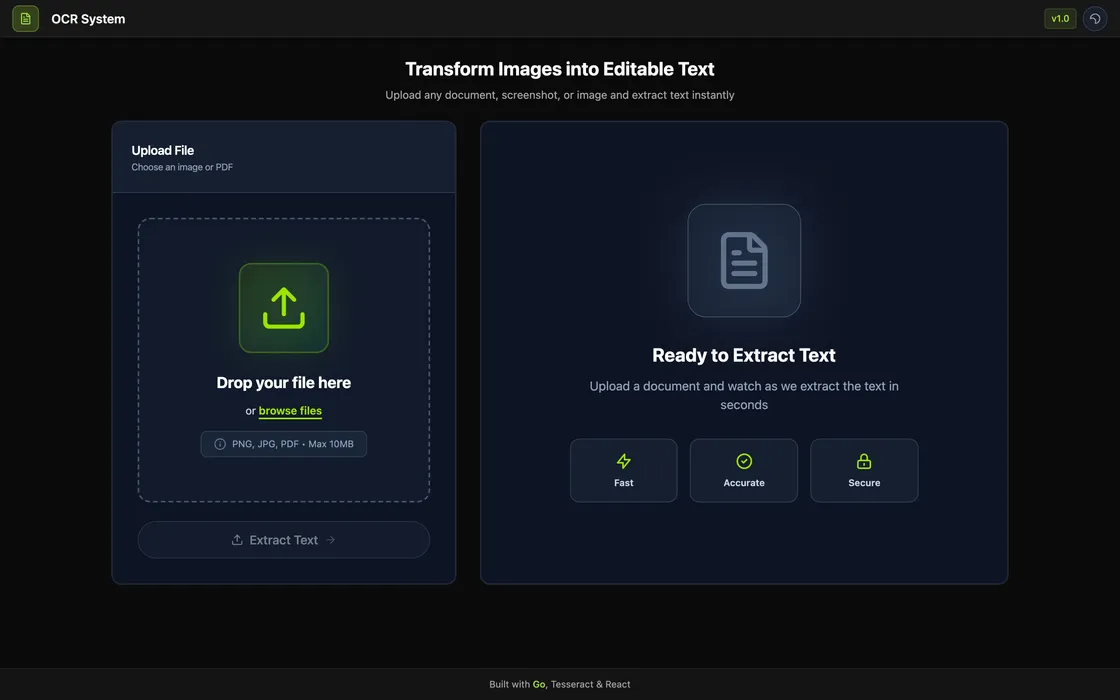Click the Ready to Extract Text heading
Viewport: 1120px width, 700px height.
coord(744,355)
